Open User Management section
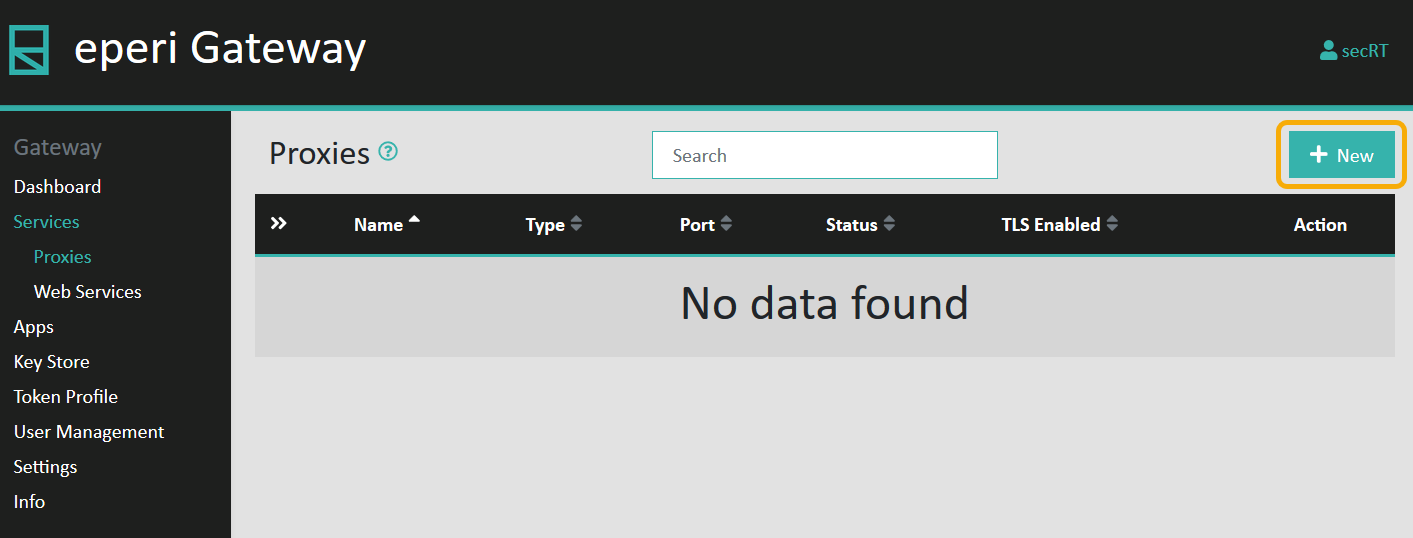The width and height of the screenshot is (1413, 538). tap(88, 432)
